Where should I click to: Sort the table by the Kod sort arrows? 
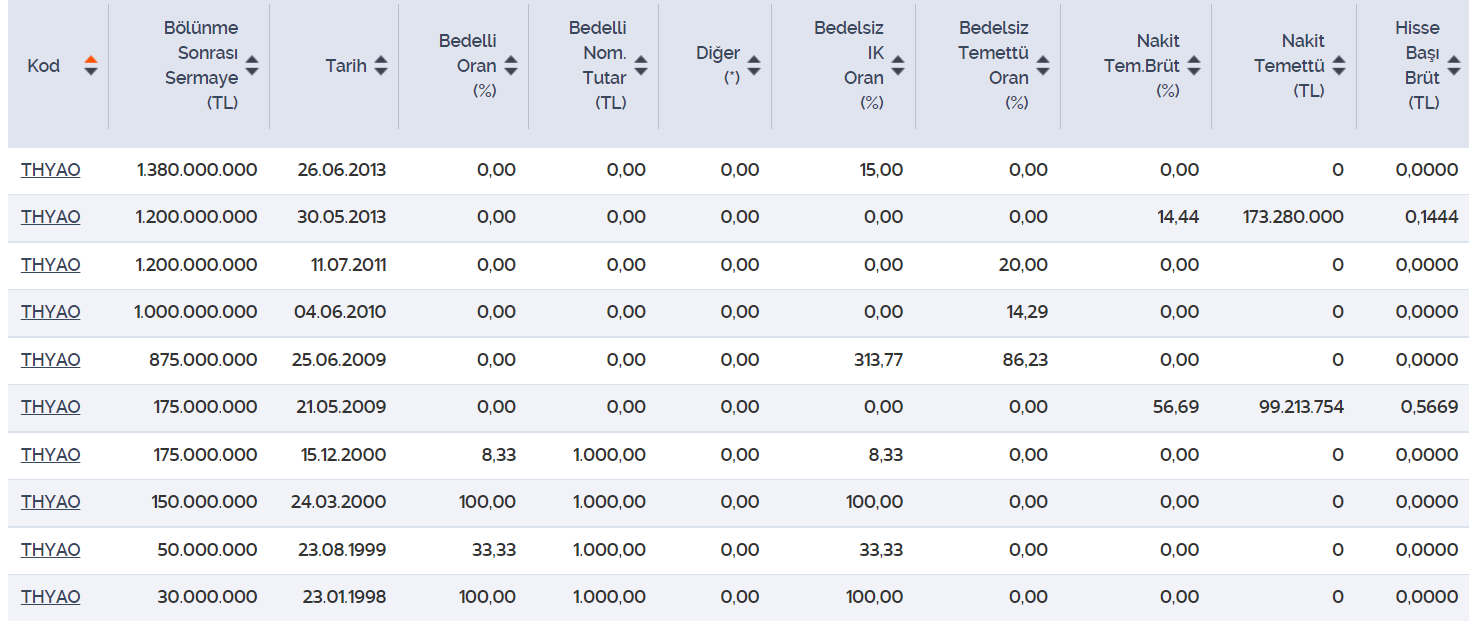coord(91,66)
